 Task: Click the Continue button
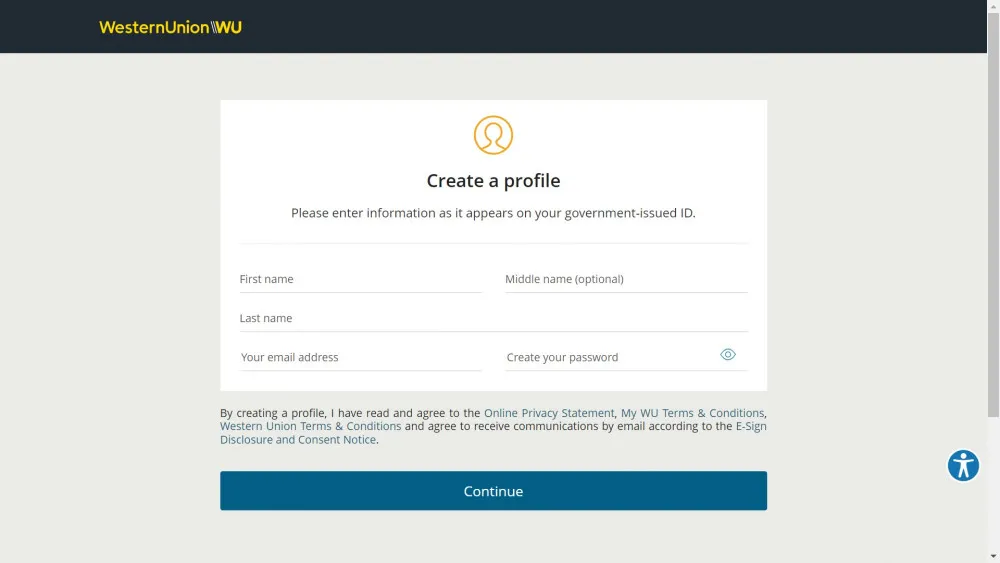click(494, 491)
